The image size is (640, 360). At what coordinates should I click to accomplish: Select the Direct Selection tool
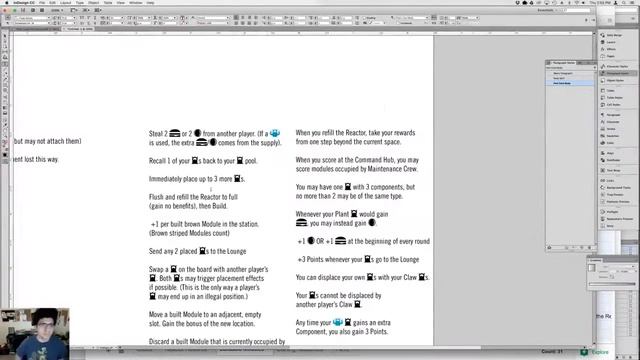(x=5, y=42)
